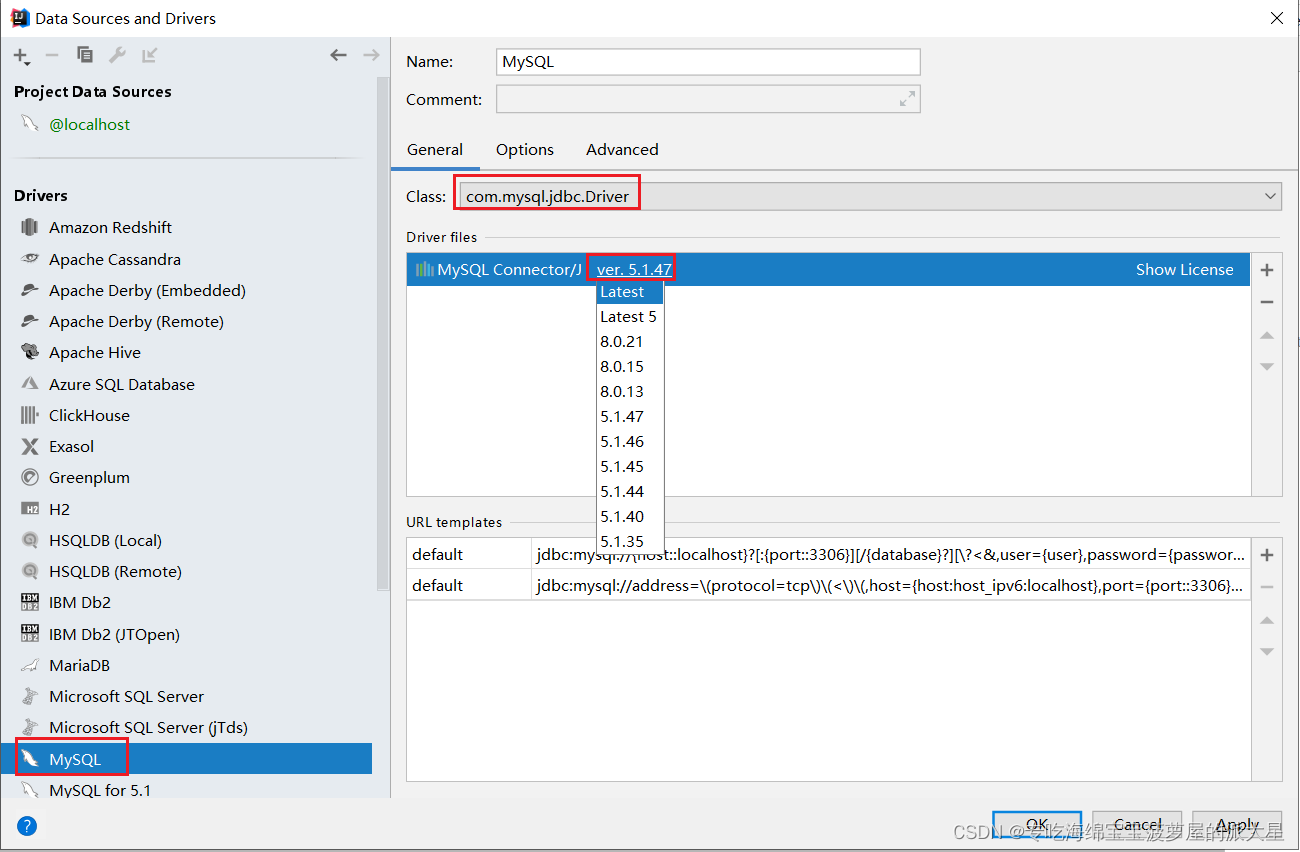Navigate forward with right arrow
The width and height of the screenshot is (1300, 852).
[371, 56]
